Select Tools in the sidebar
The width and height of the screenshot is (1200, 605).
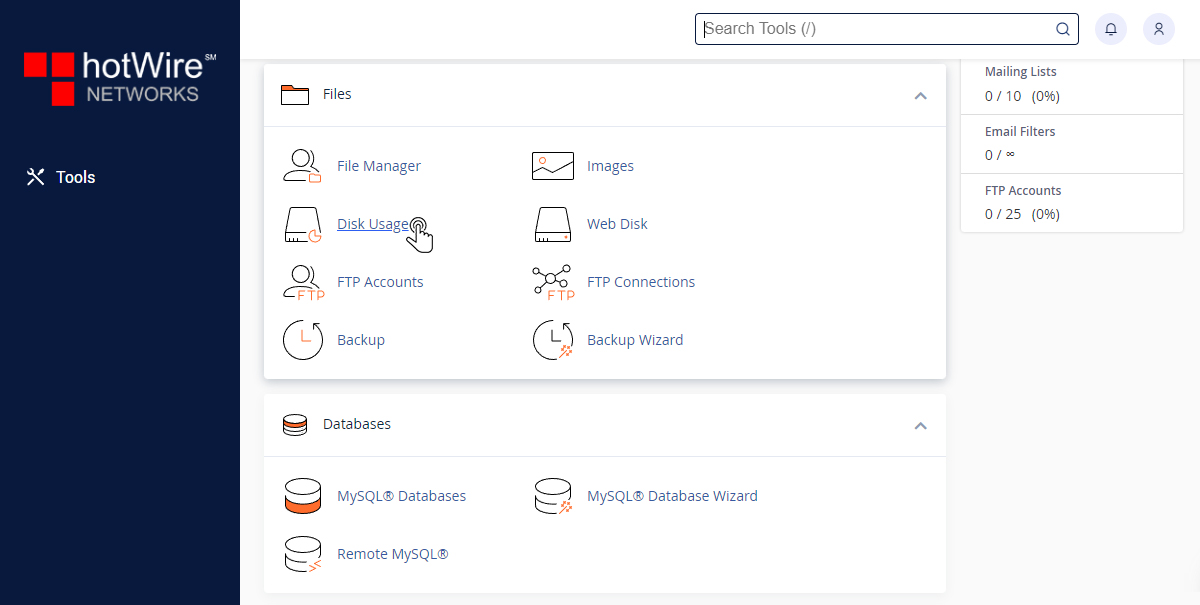[x=62, y=177]
